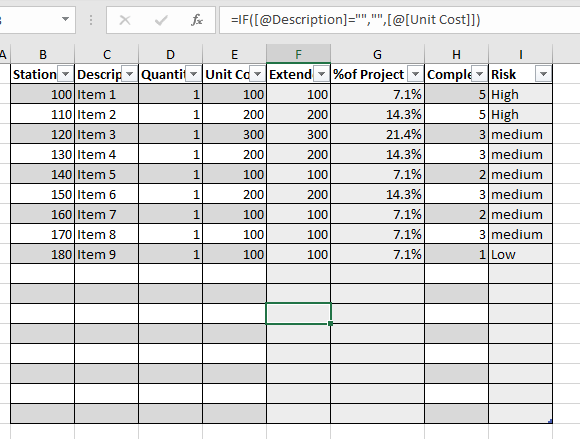Image resolution: width=580 pixels, height=439 pixels.
Task: Open the Risk column filter dropdown
Action: coord(543,74)
